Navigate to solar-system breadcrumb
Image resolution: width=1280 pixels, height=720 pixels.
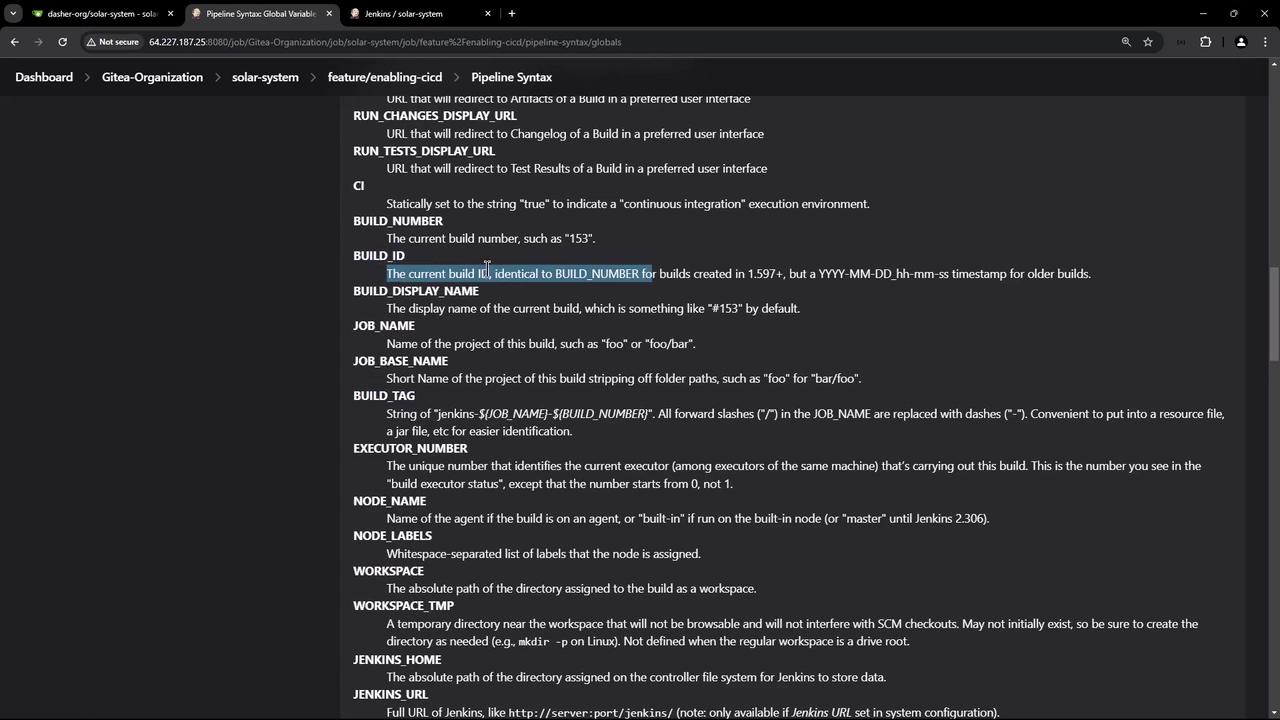265,77
